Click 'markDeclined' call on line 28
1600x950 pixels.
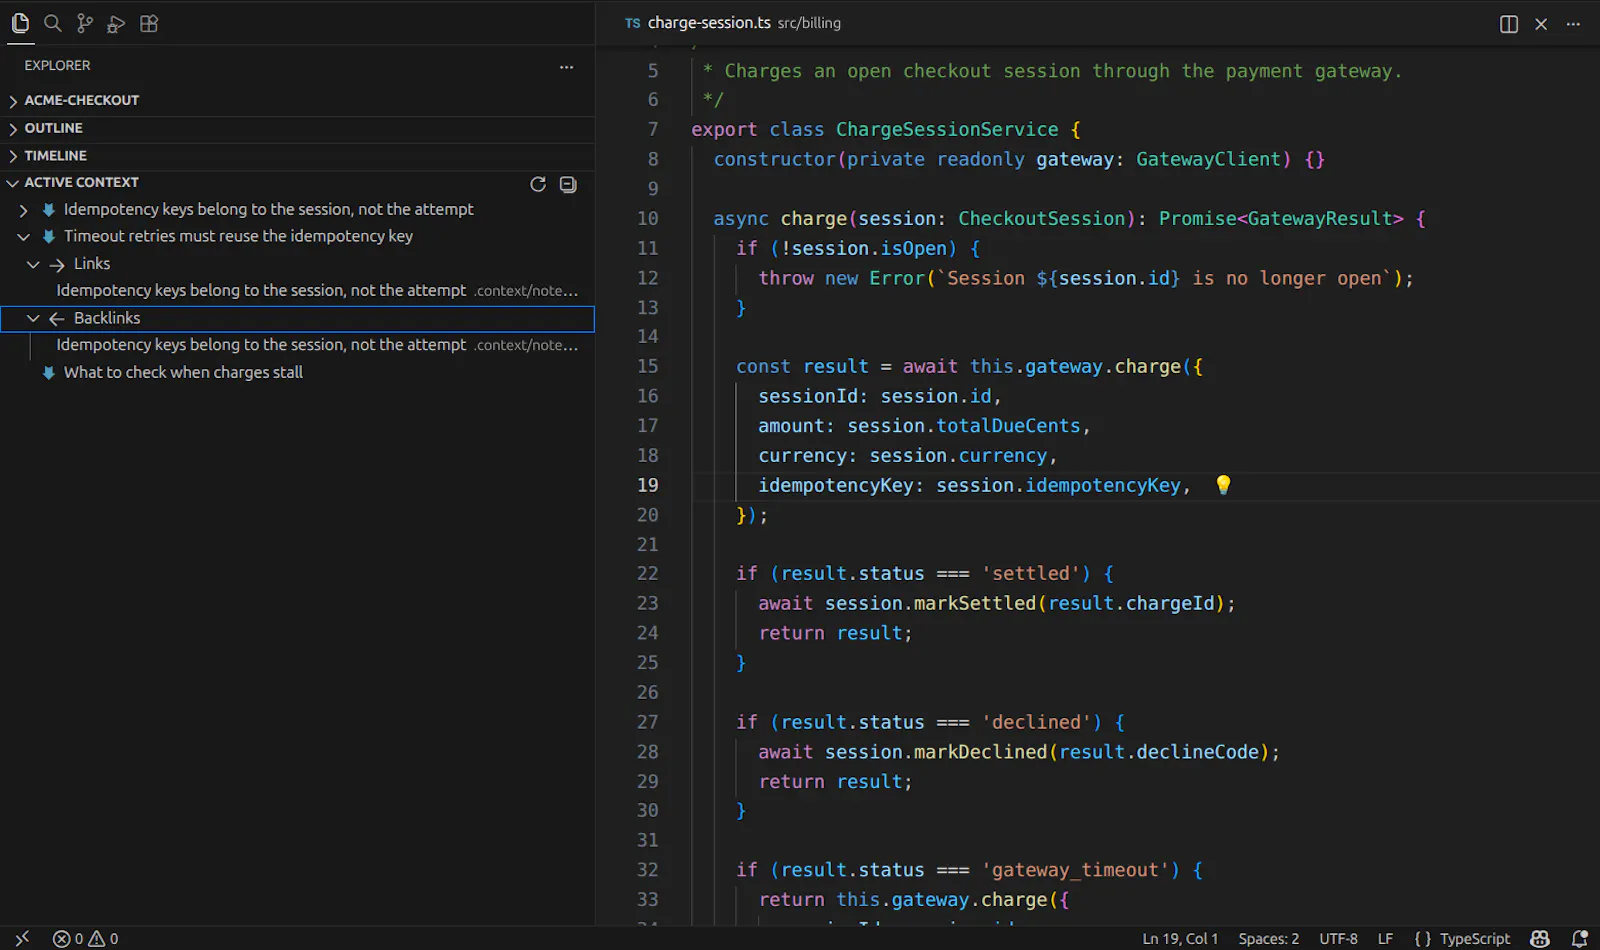coord(980,752)
